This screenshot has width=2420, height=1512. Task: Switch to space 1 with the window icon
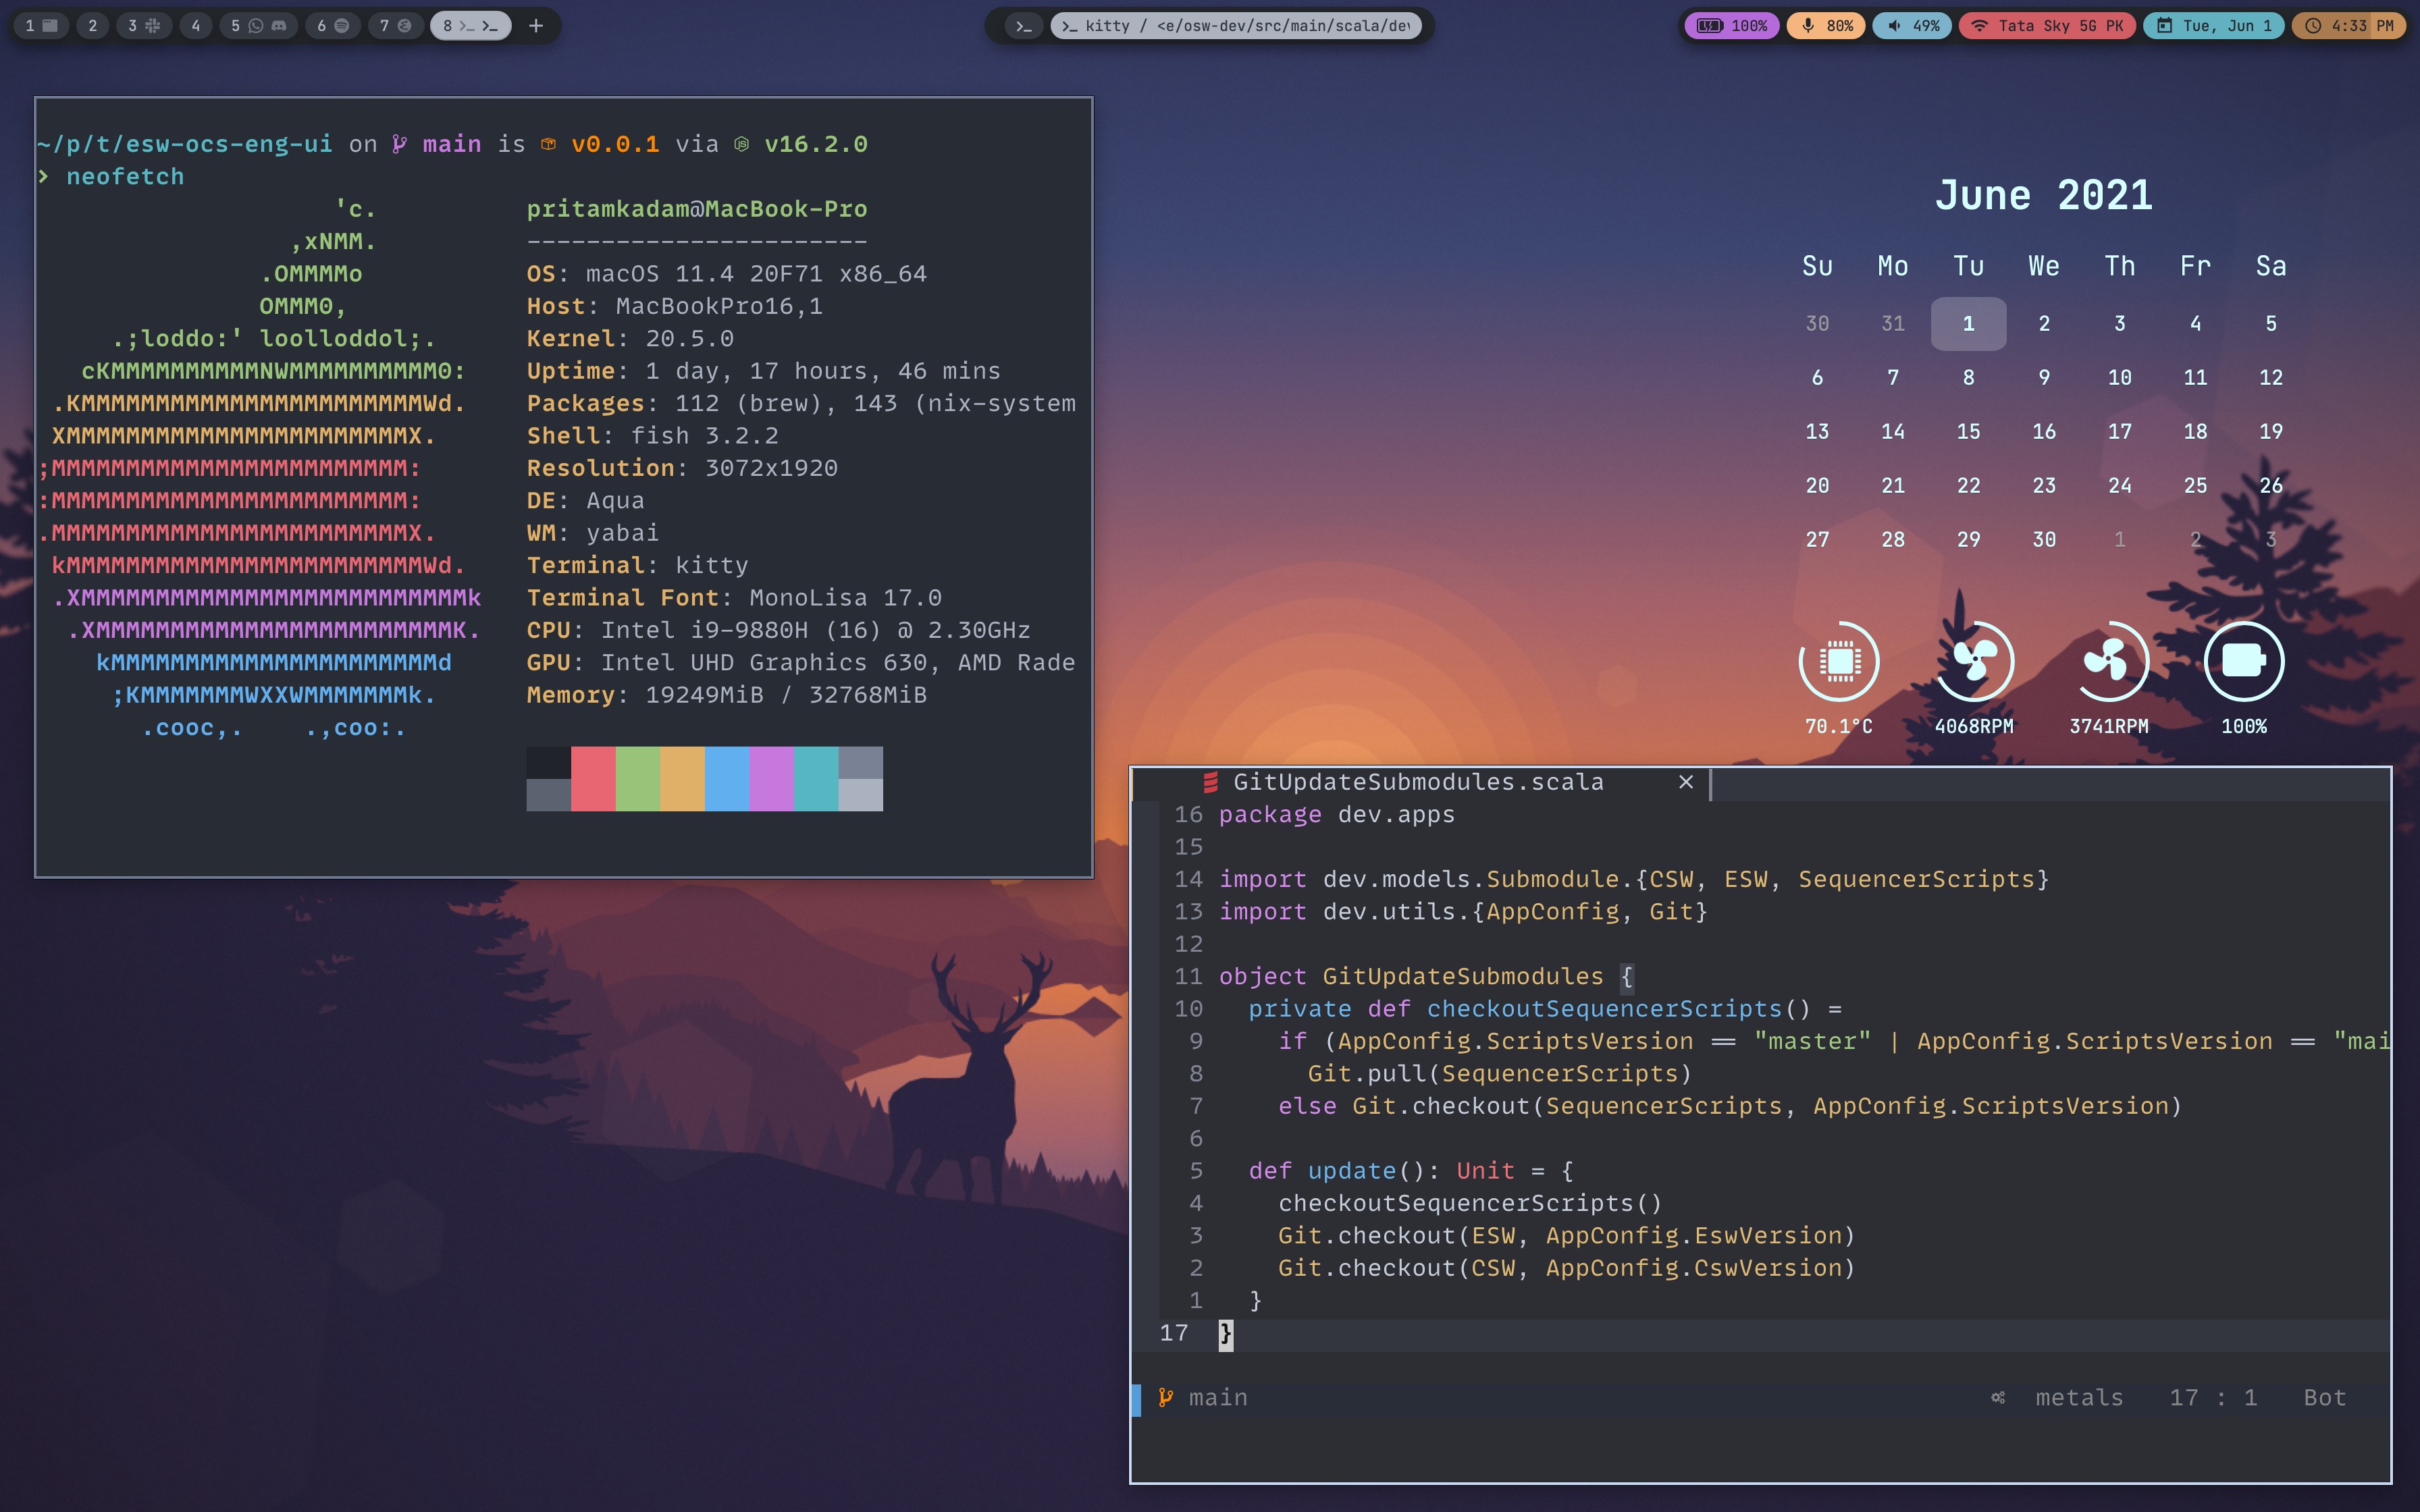tap(41, 26)
